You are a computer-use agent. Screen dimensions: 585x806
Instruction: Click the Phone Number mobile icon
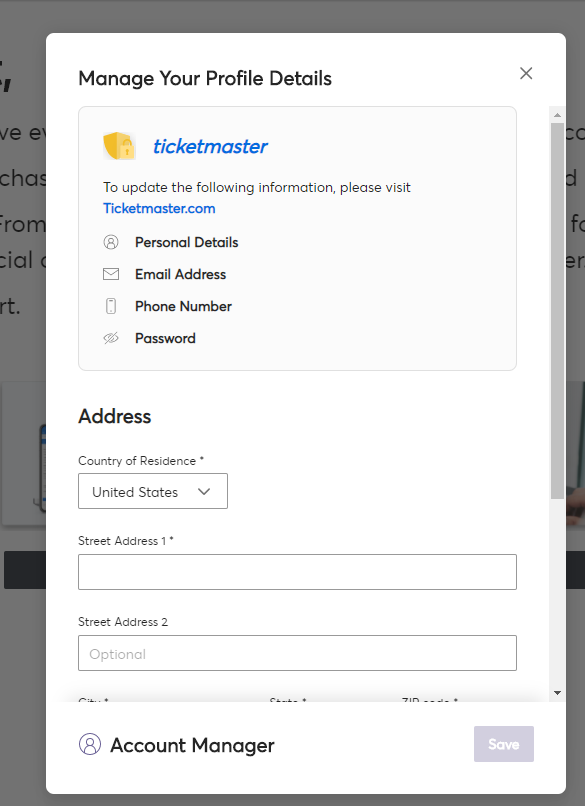tap(111, 306)
